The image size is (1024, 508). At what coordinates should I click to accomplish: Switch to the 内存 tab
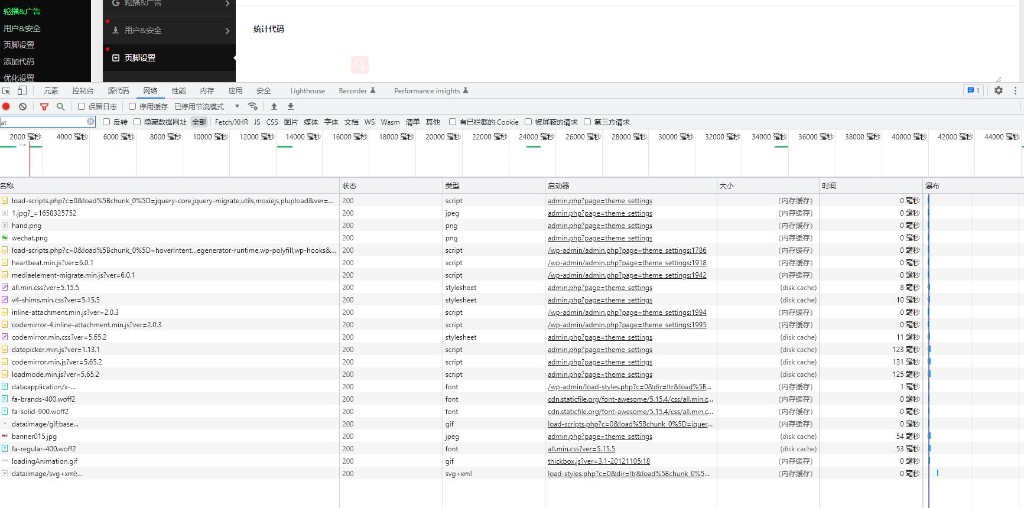[207, 91]
